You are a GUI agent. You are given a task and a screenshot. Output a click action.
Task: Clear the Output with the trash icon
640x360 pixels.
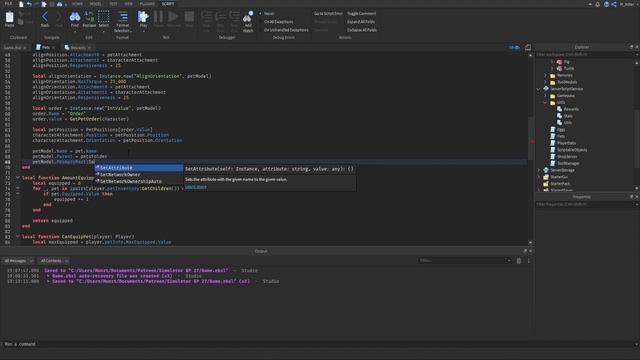pos(519,260)
